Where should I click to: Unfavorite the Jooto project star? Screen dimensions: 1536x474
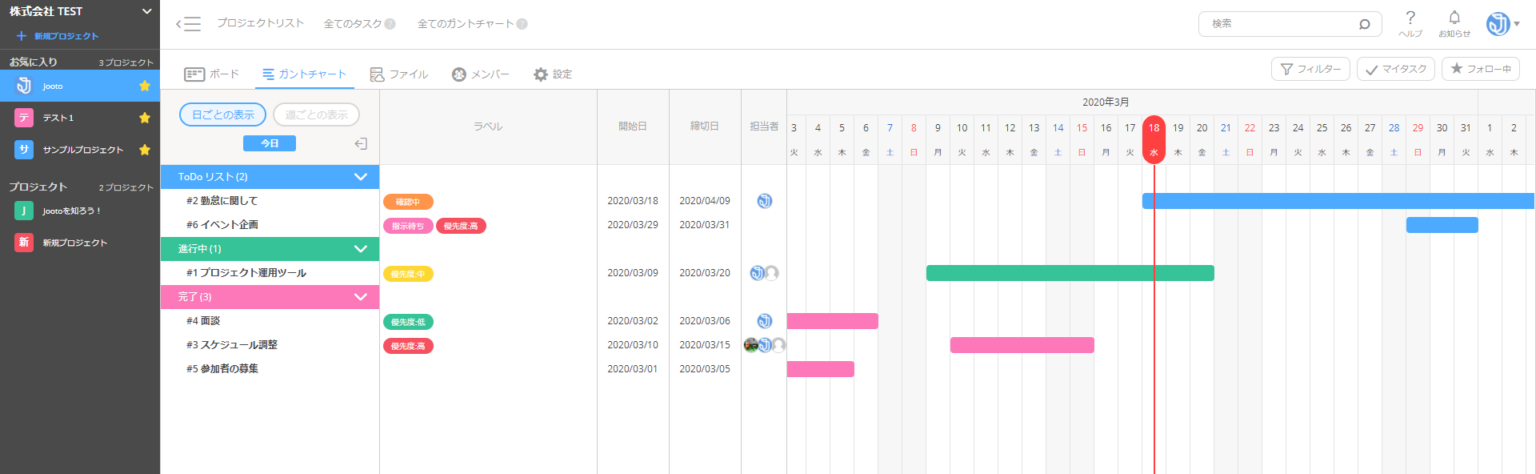[x=144, y=86]
